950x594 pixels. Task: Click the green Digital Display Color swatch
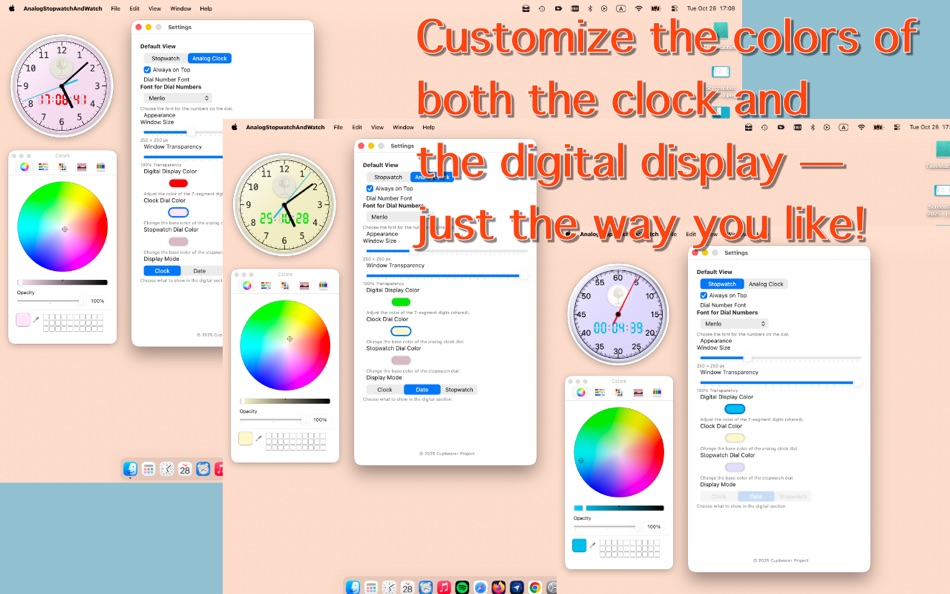click(399, 304)
